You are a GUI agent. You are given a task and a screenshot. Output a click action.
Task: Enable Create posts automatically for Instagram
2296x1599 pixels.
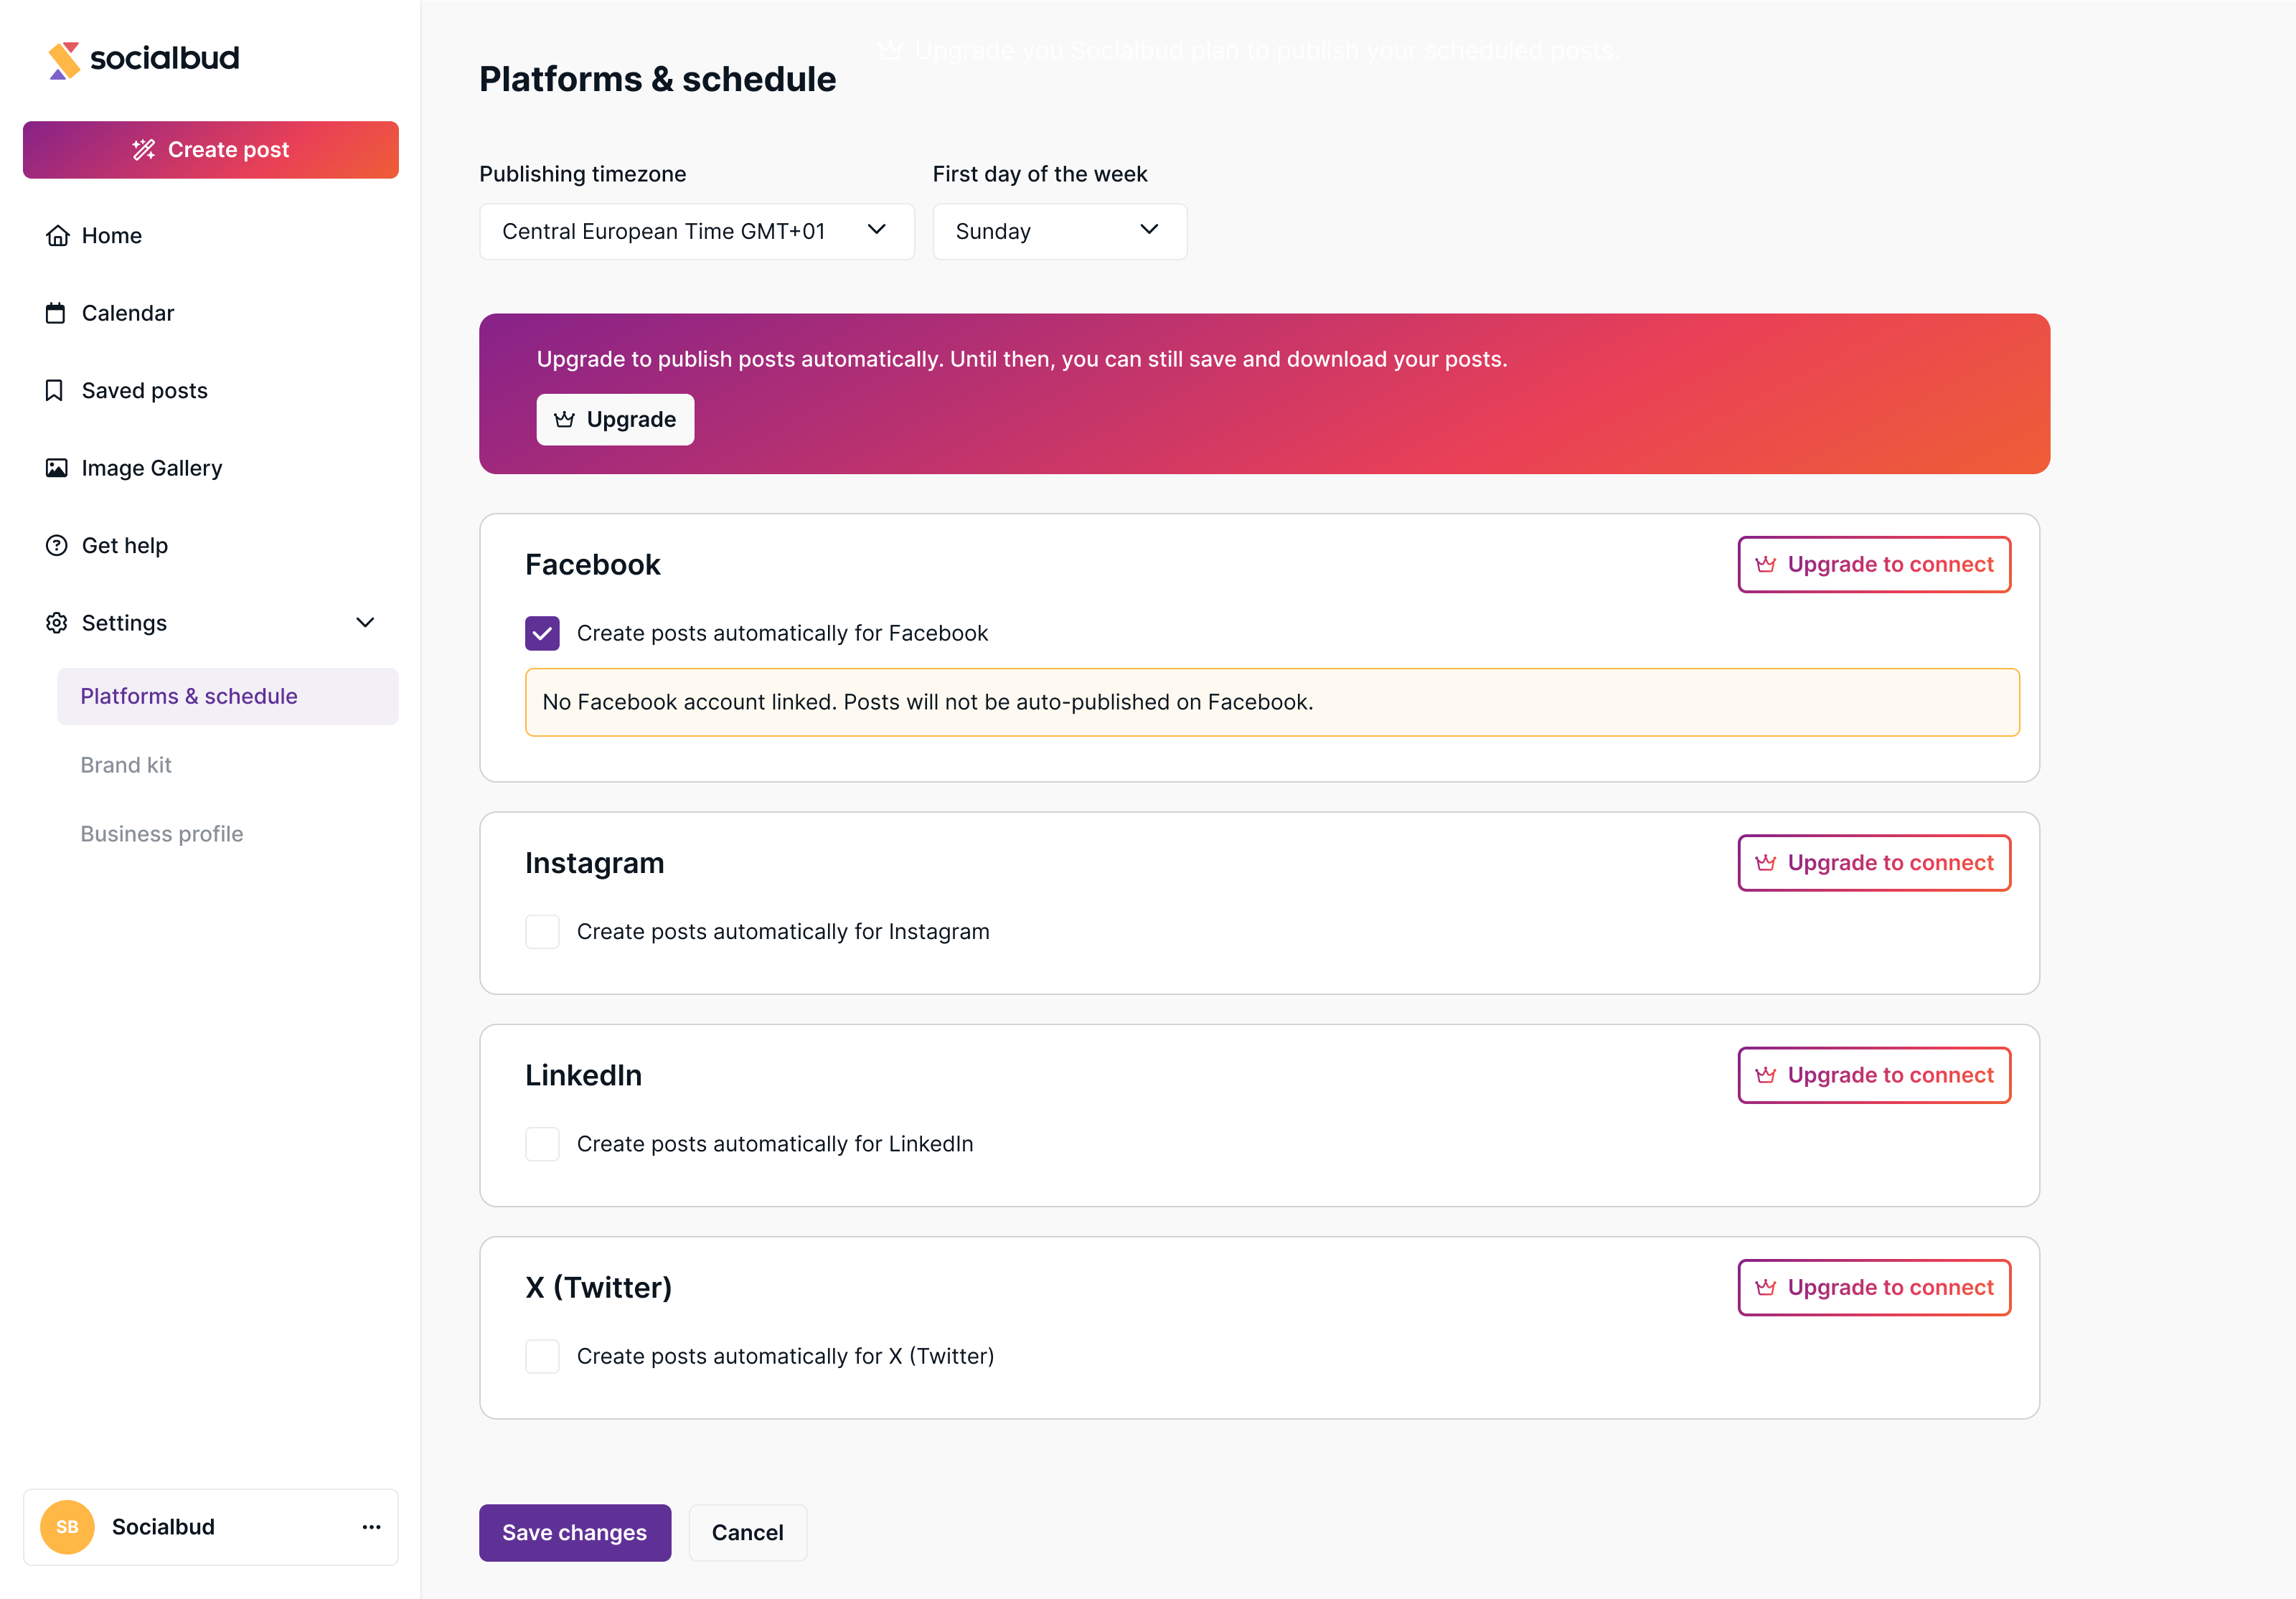pyautogui.click(x=542, y=931)
